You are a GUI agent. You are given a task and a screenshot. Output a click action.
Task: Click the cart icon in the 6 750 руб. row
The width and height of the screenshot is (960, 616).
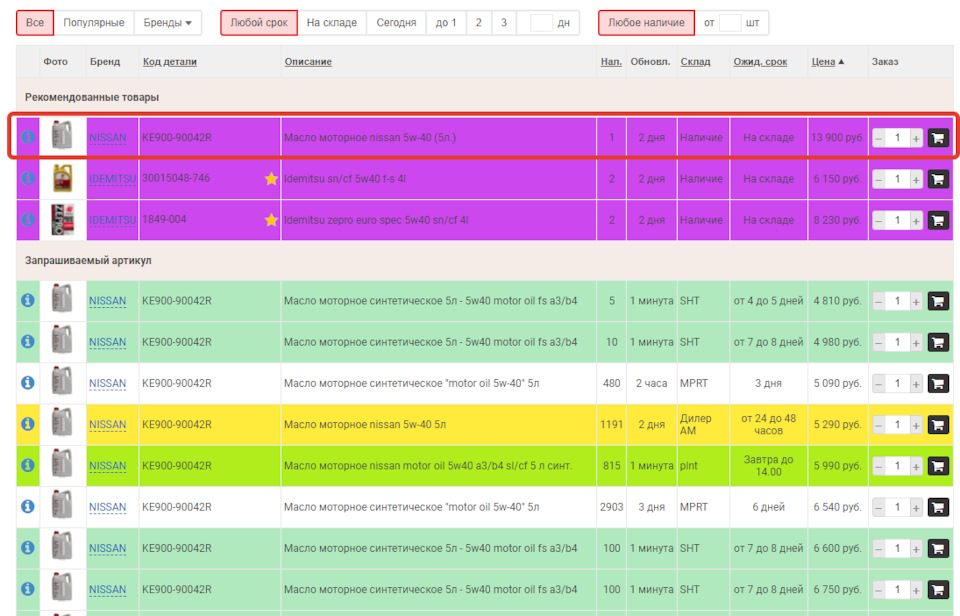(x=938, y=589)
